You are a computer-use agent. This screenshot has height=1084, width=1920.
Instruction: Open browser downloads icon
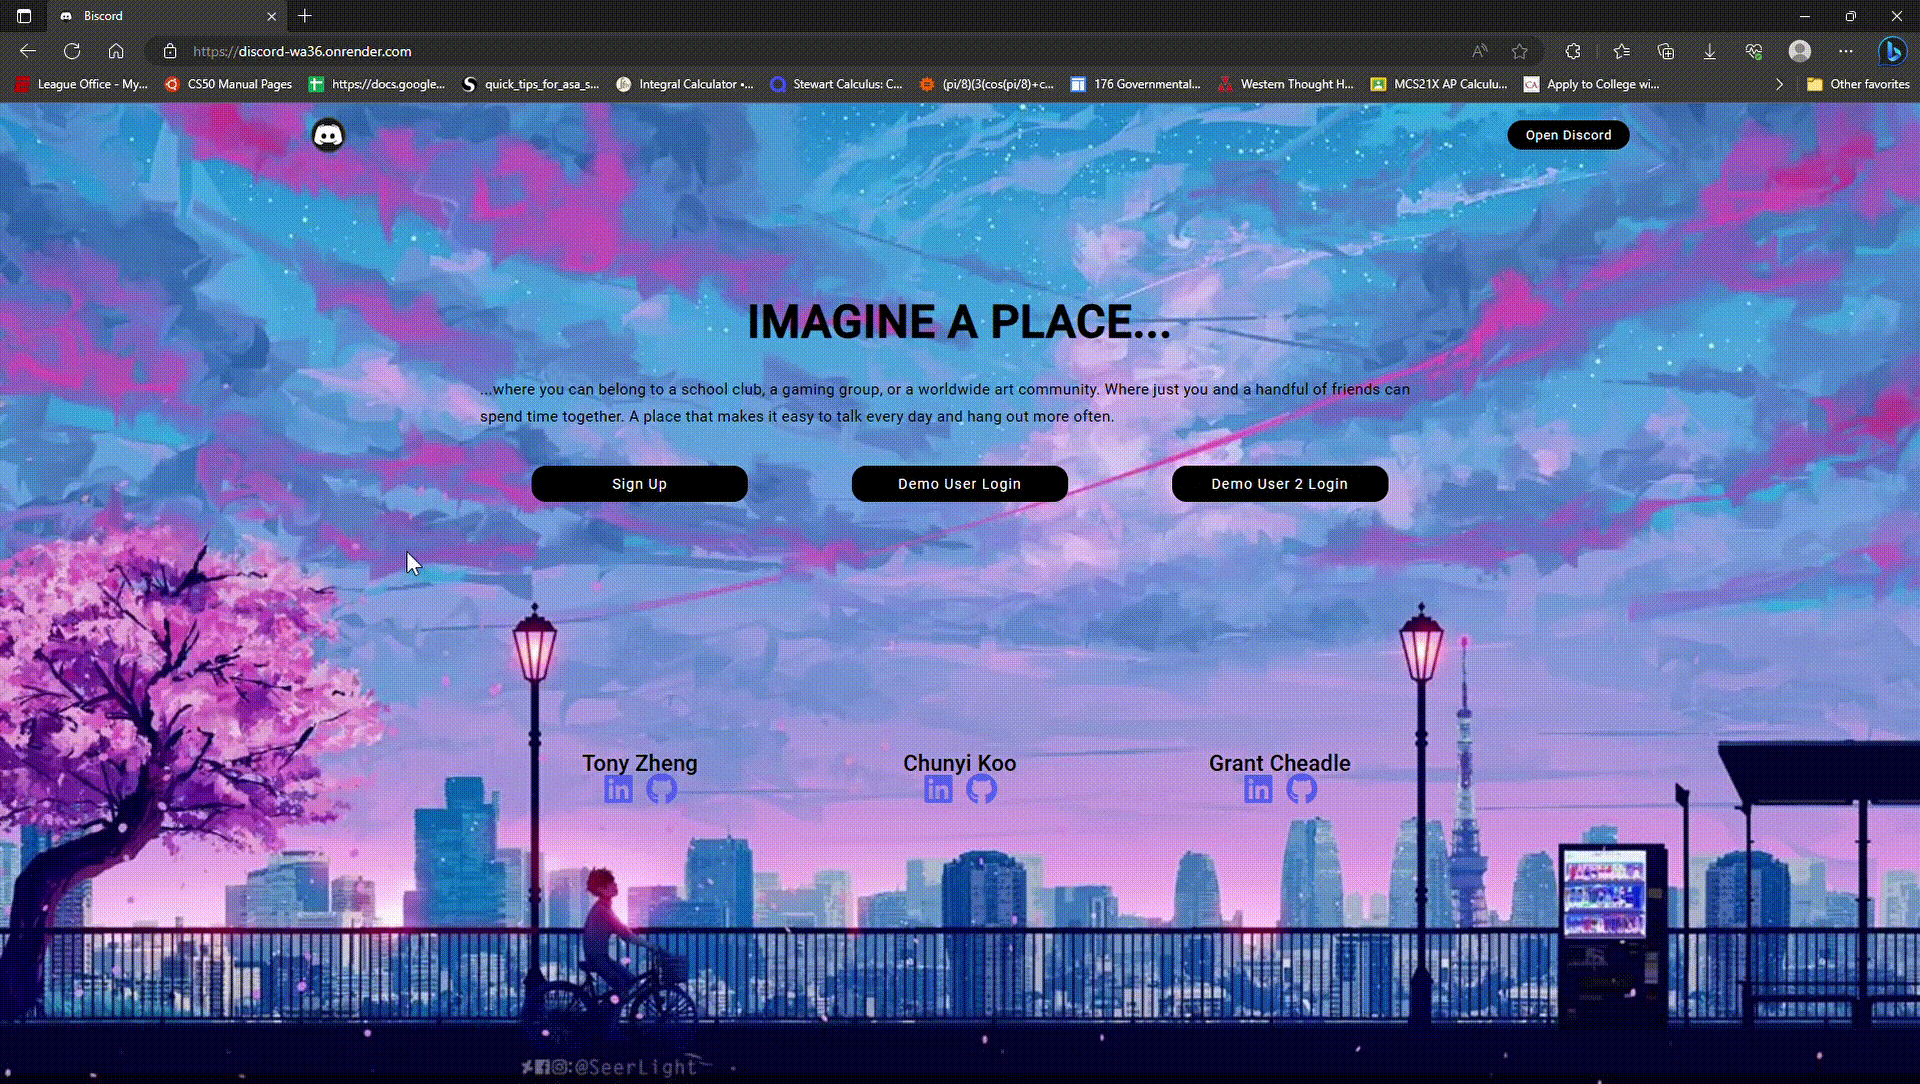coord(1710,51)
